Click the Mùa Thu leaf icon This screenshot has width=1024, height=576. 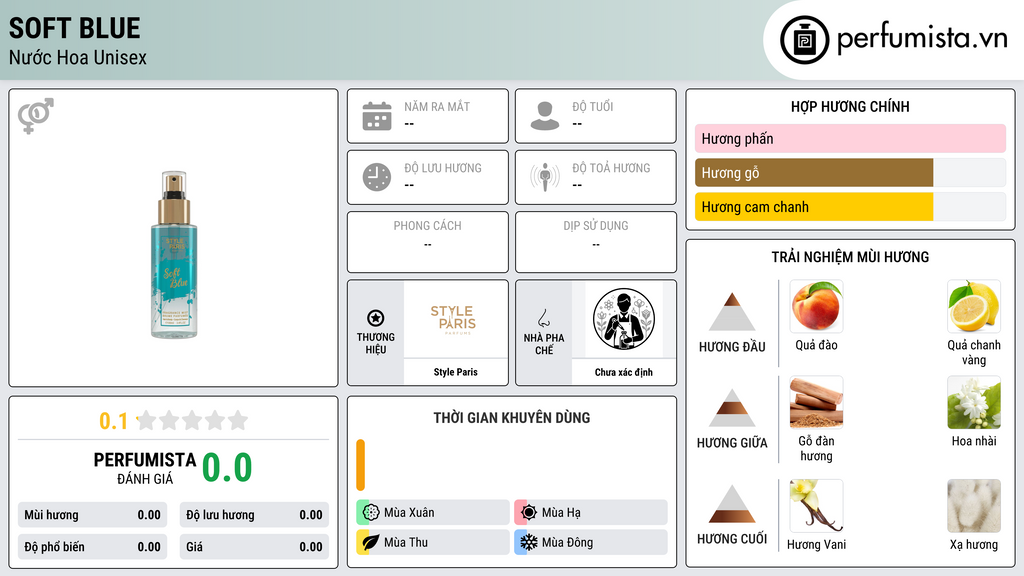[x=371, y=542]
